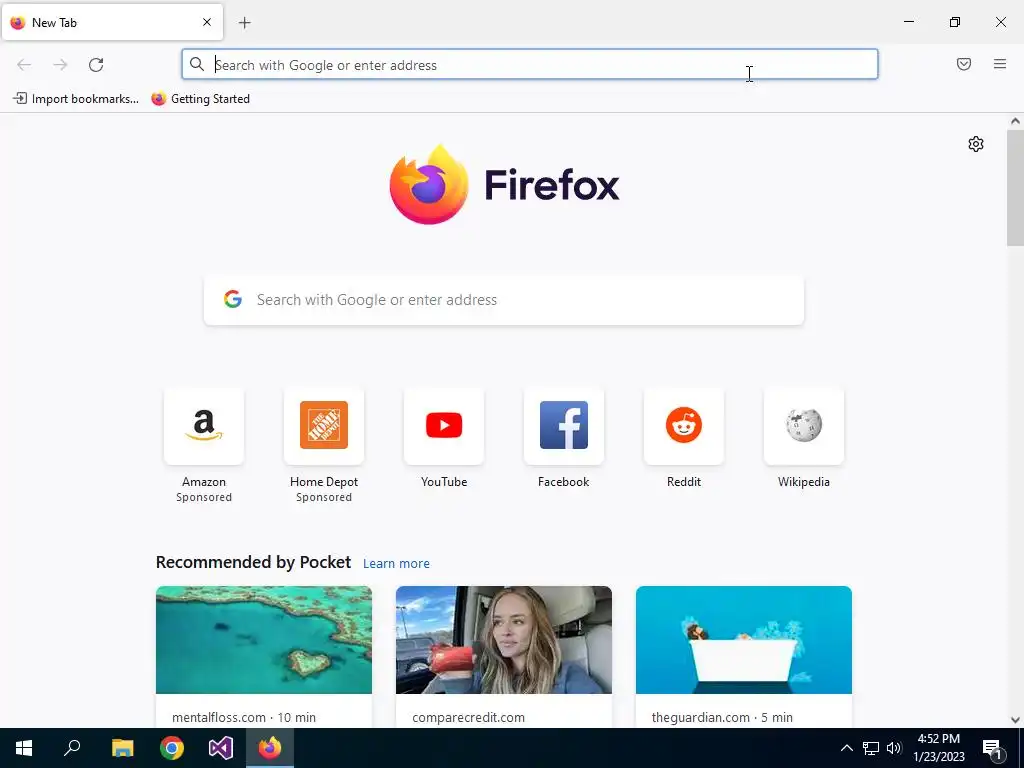Open Windows taskbar search
The image size is (1024, 768).
coord(72,748)
